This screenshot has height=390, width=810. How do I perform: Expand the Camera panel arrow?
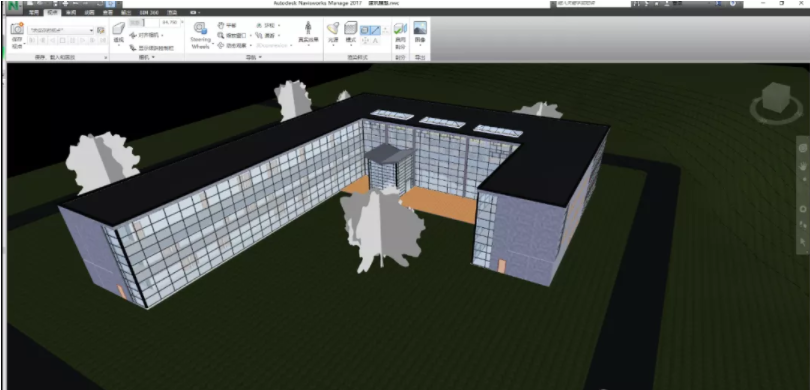point(153,57)
